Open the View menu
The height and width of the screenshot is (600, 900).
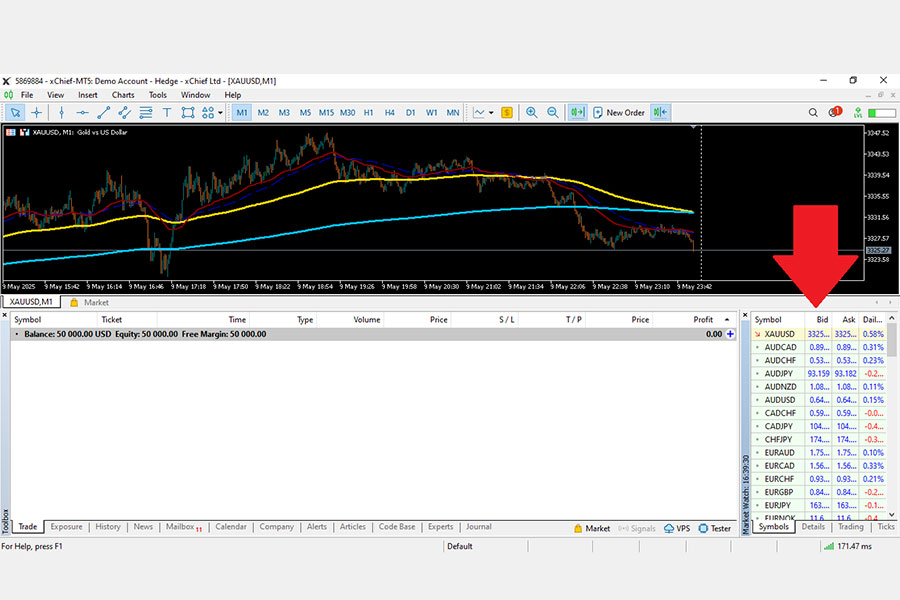coord(56,95)
